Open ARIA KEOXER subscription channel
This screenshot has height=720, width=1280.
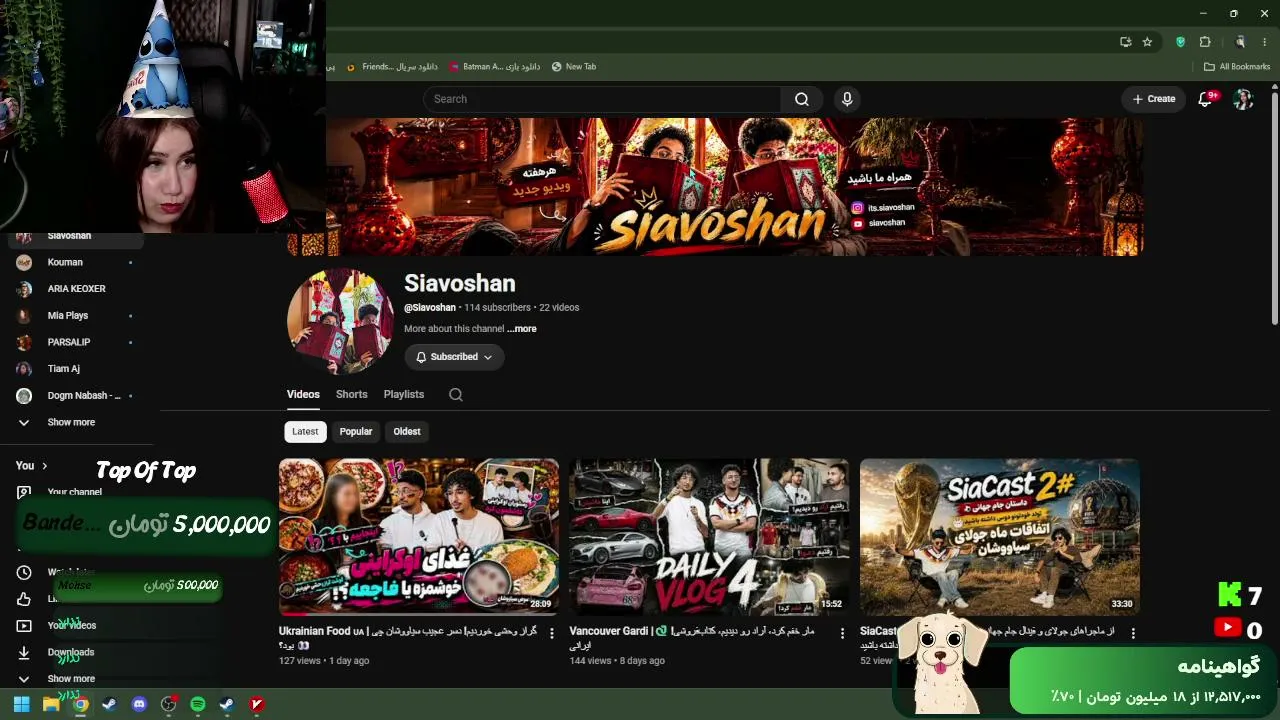[76, 289]
